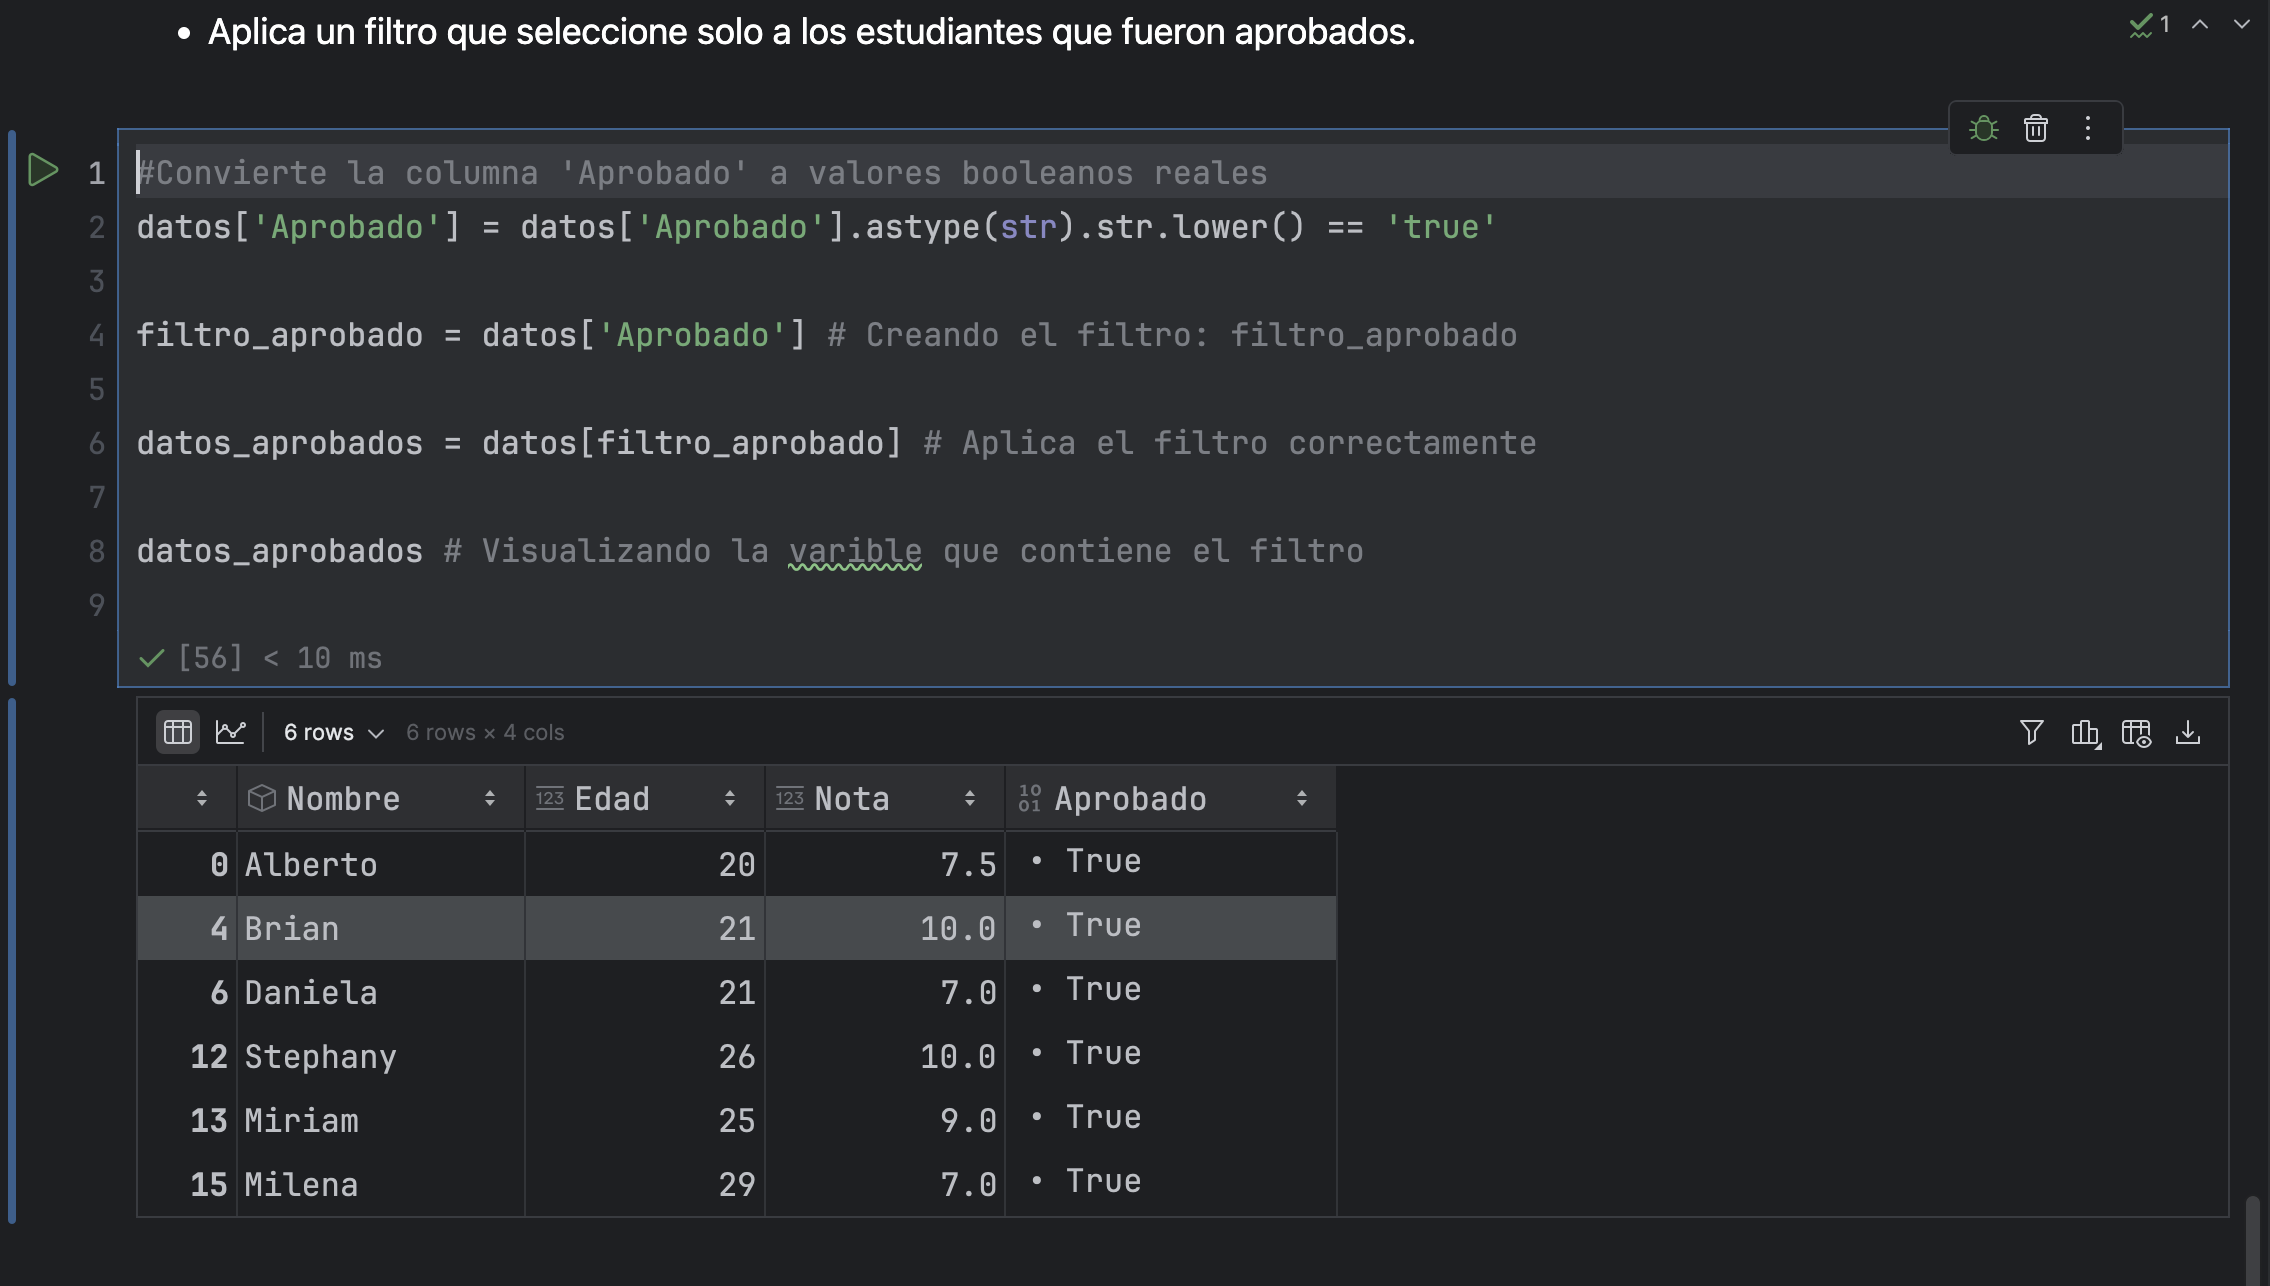The height and width of the screenshot is (1286, 2270).
Task: Place cursor on code line 2 number
Action: (x=96, y=227)
